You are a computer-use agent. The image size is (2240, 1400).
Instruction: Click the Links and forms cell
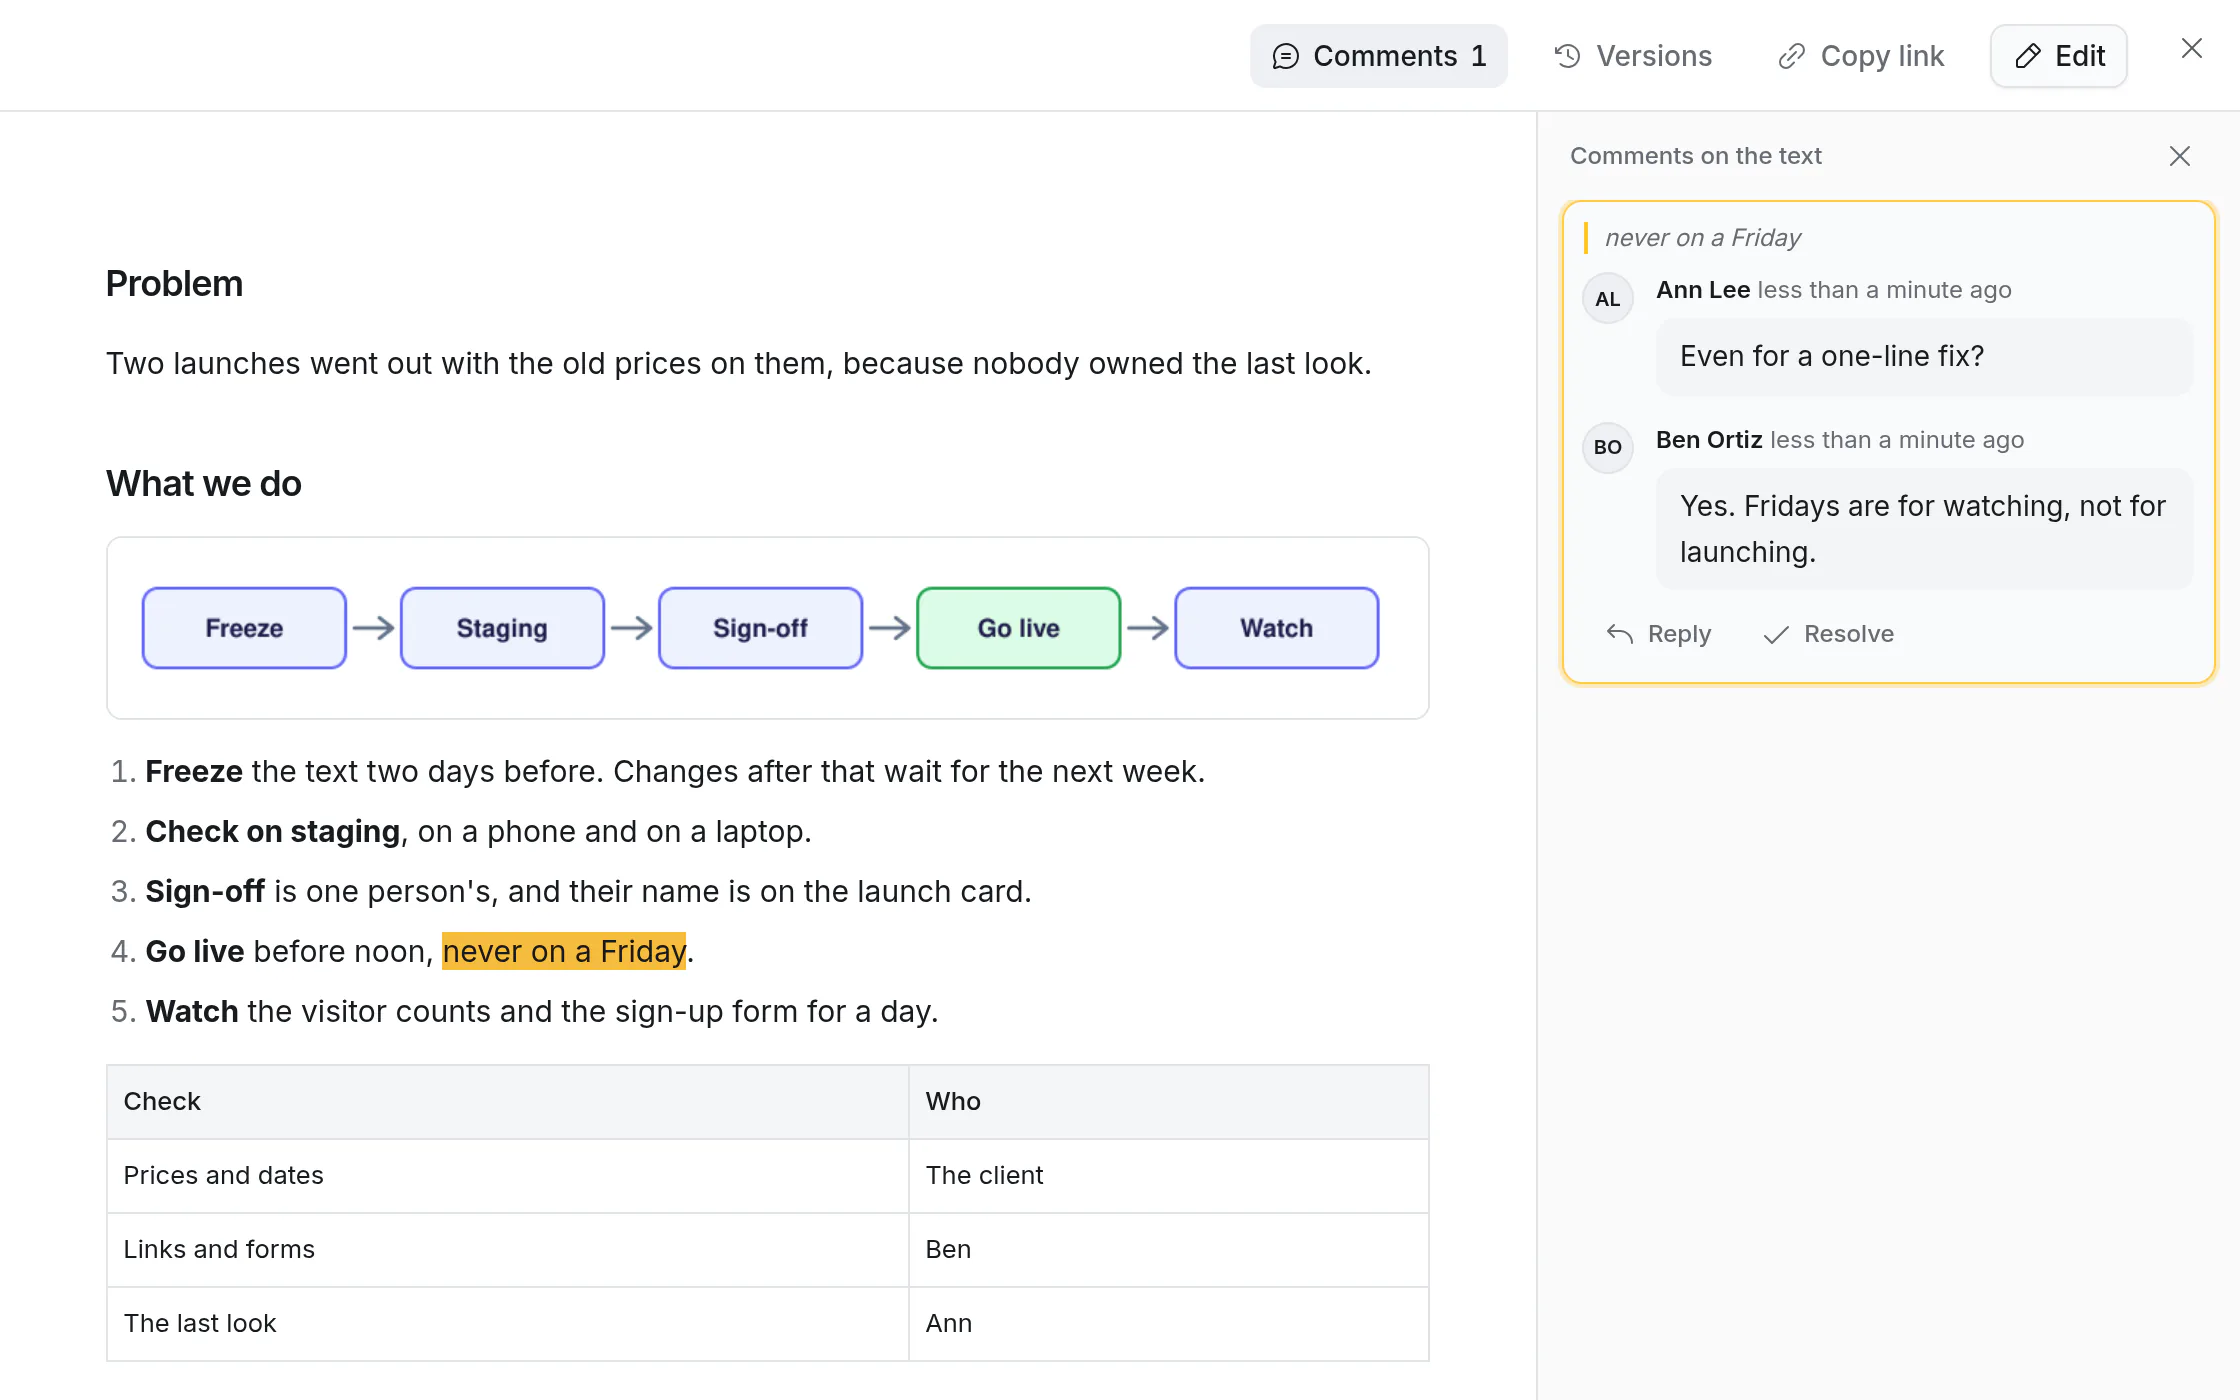508,1250
